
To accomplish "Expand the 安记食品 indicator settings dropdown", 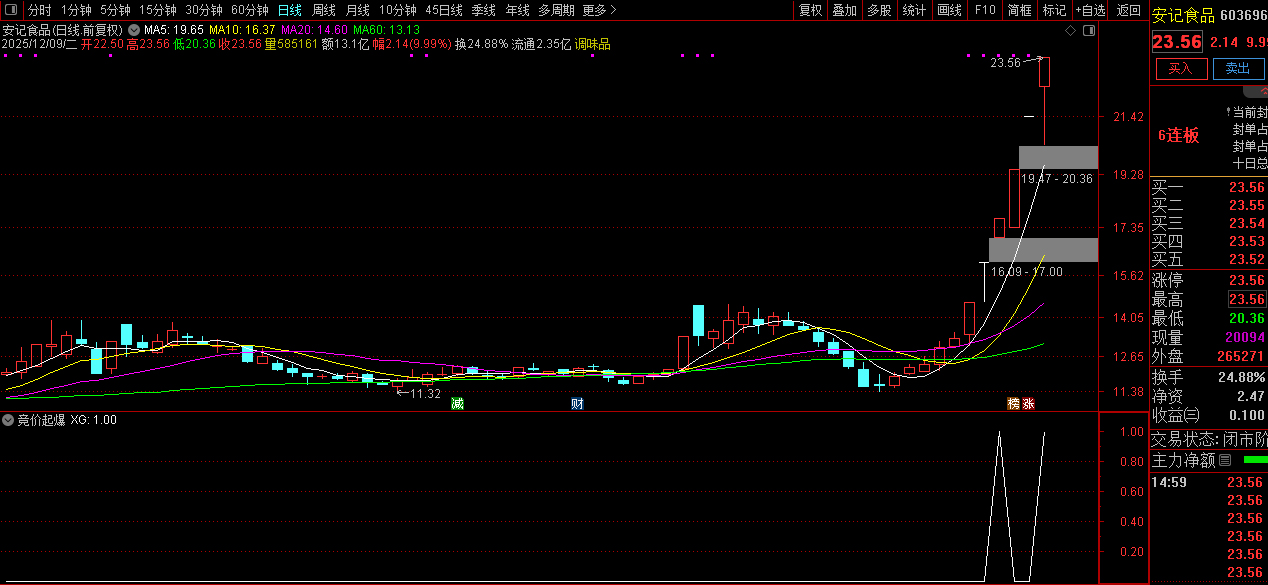I will 133,30.
